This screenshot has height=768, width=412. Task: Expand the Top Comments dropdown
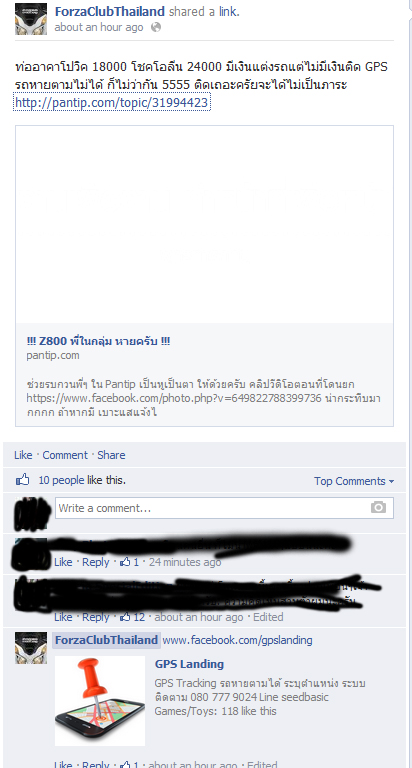[x=354, y=481]
